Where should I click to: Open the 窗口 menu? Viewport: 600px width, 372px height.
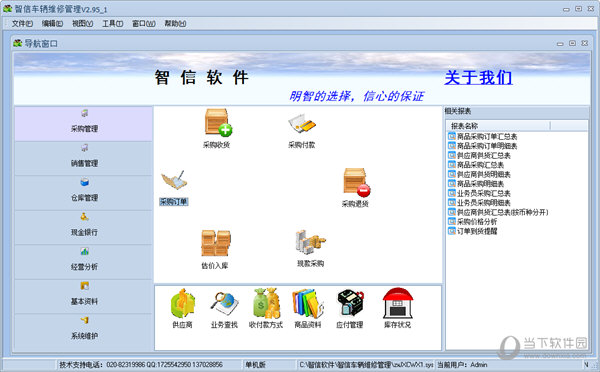143,24
